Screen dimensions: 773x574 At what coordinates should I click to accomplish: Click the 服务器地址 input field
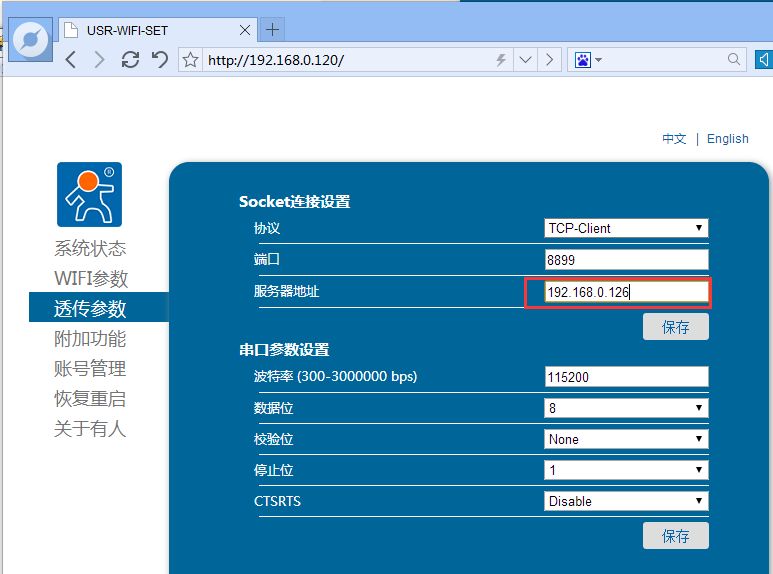pyautogui.click(x=617, y=292)
